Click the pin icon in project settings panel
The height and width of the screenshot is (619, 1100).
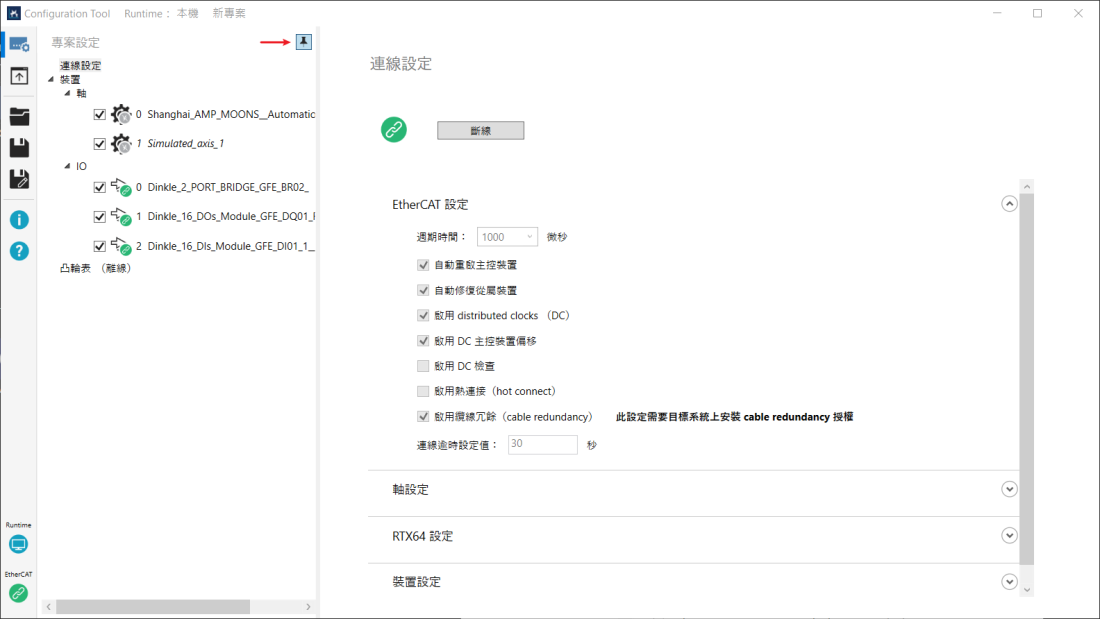click(303, 42)
